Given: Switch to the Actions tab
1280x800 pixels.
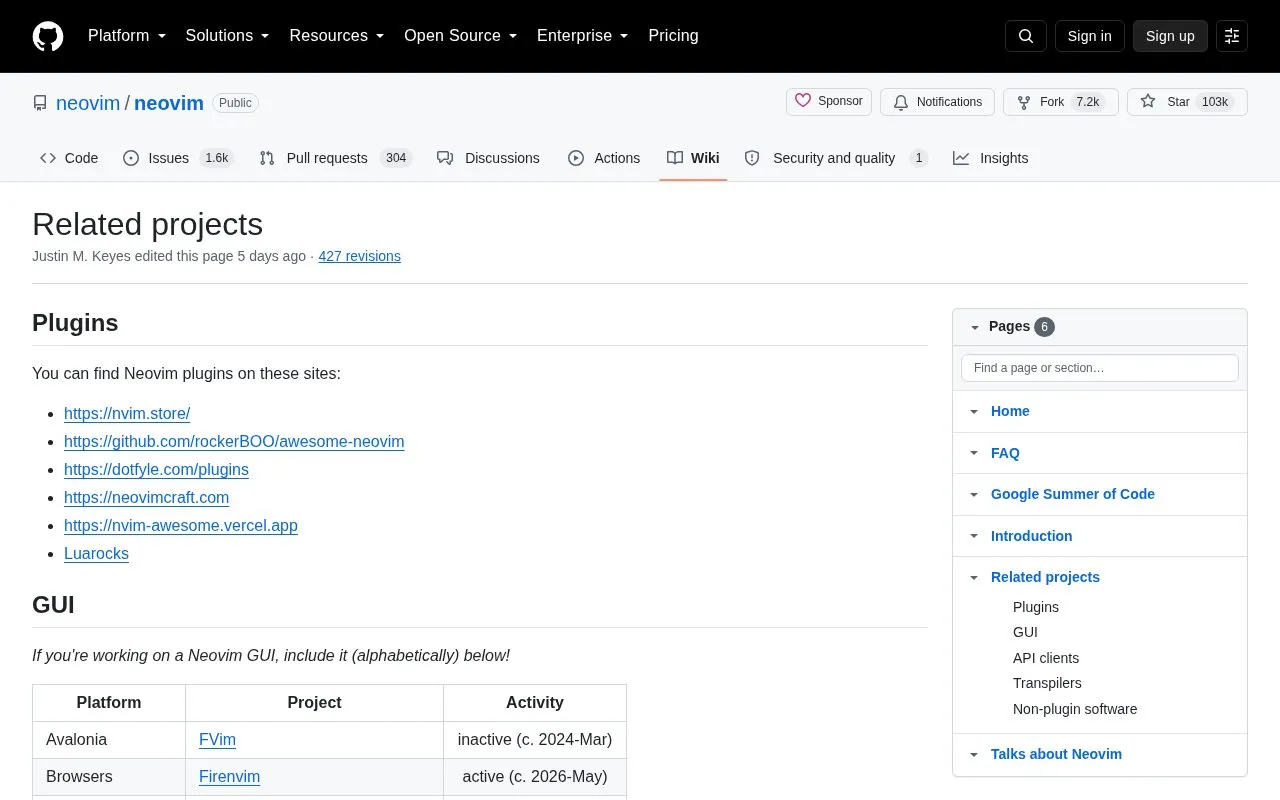Looking at the screenshot, I should click(x=604, y=158).
